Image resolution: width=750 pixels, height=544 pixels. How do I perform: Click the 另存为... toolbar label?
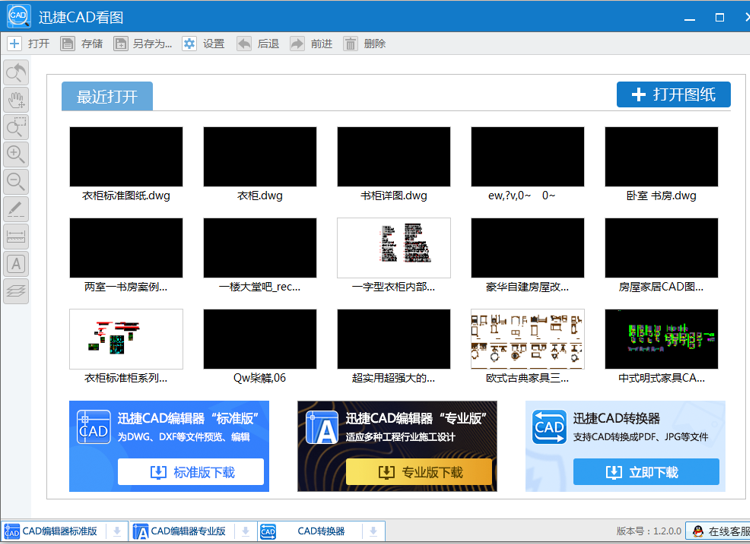tap(152, 44)
